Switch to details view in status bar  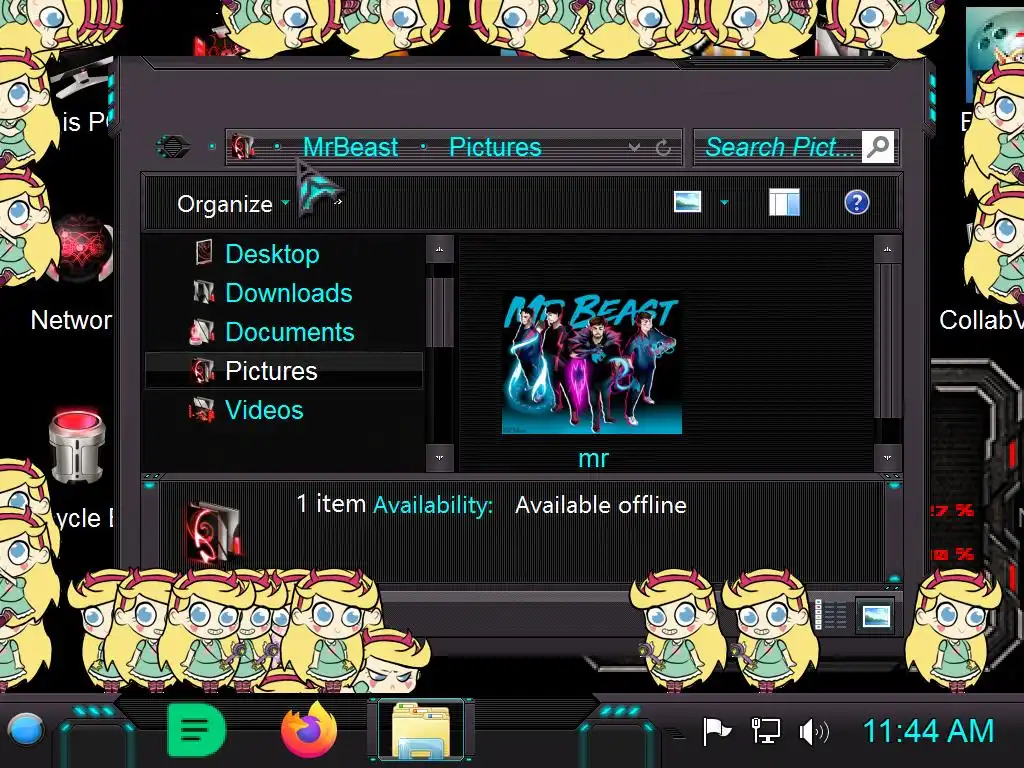tap(831, 615)
